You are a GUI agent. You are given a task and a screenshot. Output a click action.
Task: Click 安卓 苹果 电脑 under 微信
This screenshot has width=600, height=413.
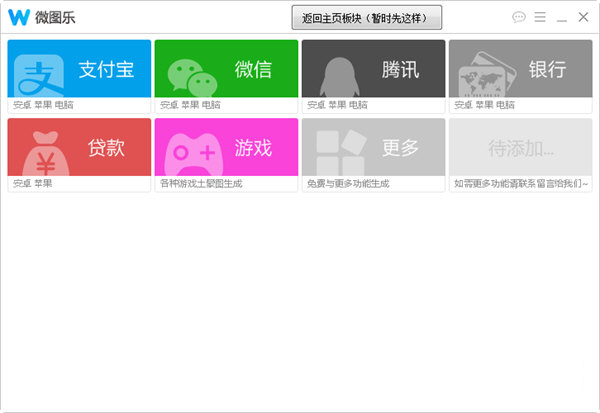point(190,105)
